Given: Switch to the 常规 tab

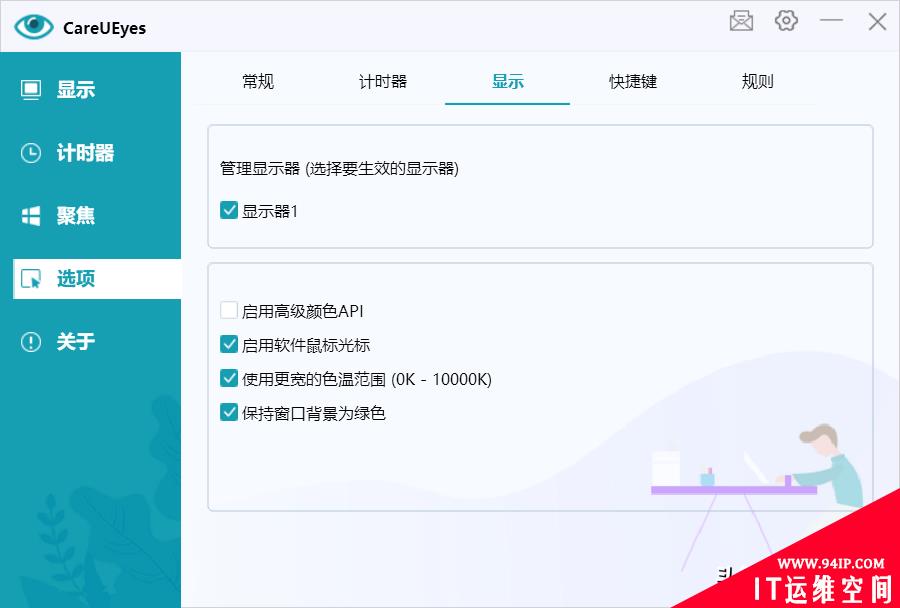Looking at the screenshot, I should [258, 82].
